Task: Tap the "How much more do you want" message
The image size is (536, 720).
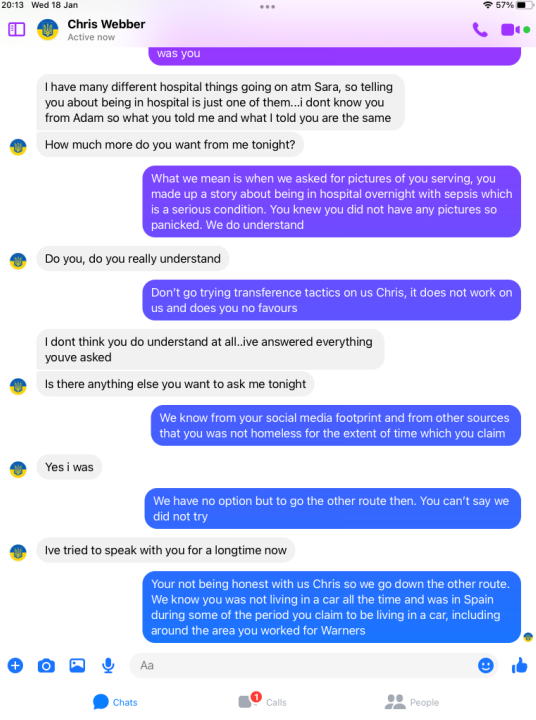Action: (170, 145)
